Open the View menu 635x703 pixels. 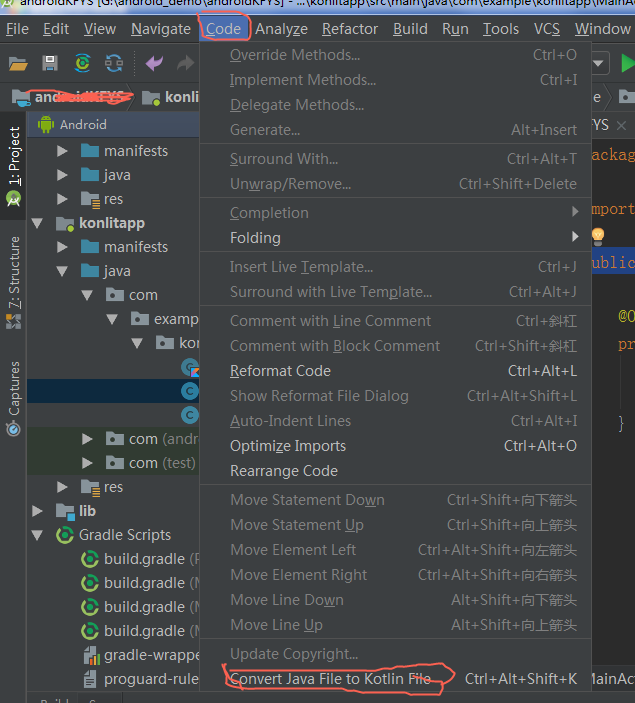tap(100, 29)
